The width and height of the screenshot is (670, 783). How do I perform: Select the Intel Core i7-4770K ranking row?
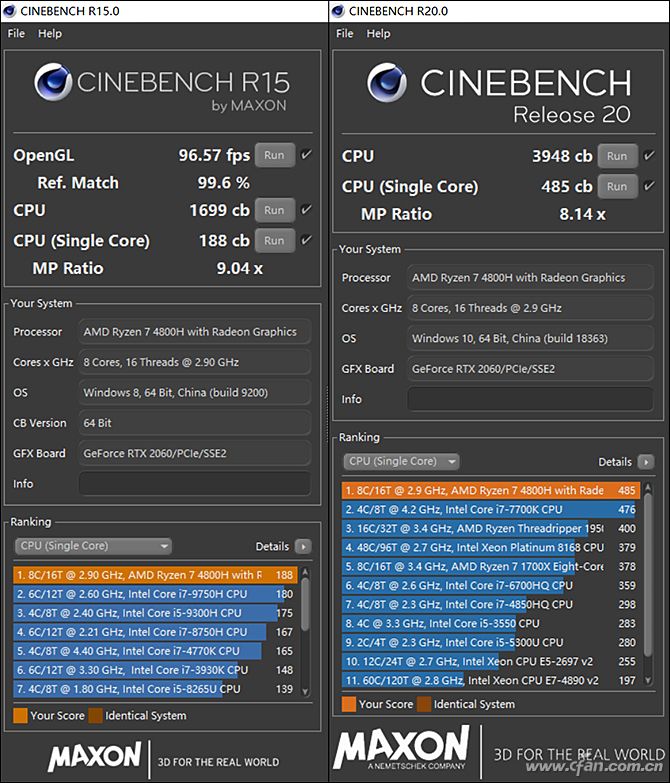pos(155,651)
